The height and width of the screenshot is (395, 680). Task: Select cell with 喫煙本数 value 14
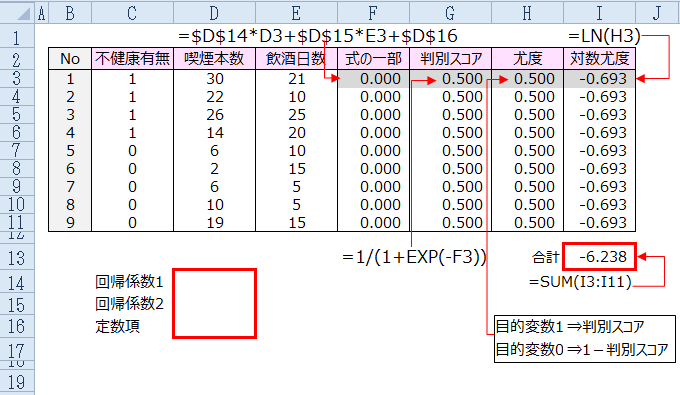(214, 133)
